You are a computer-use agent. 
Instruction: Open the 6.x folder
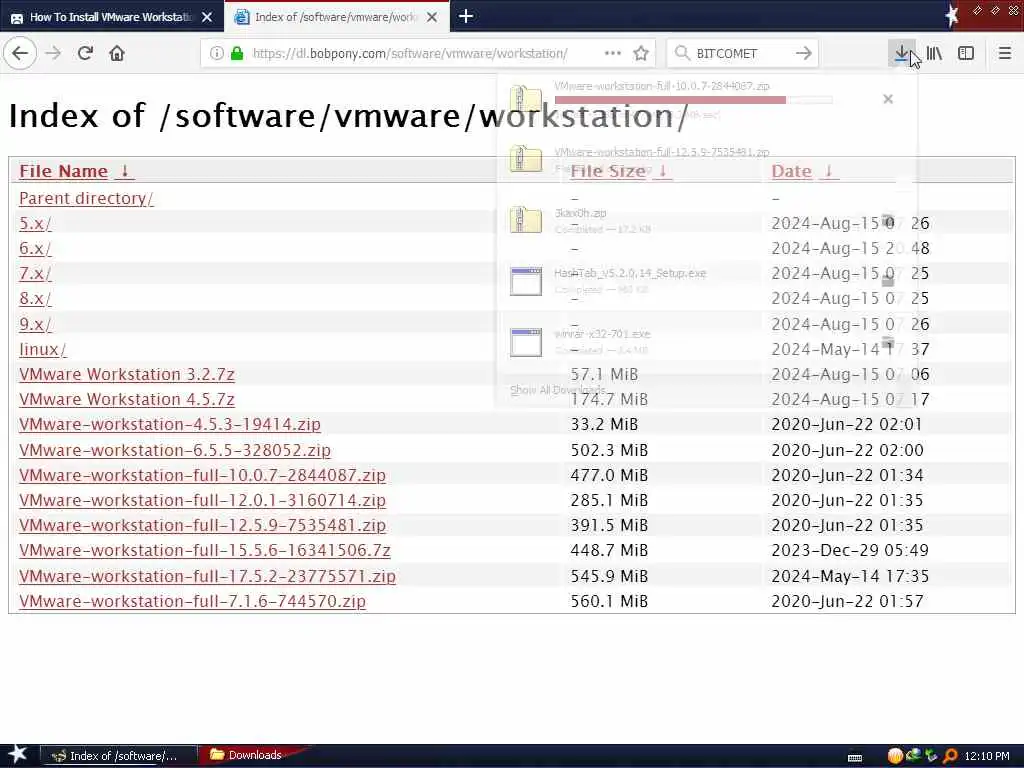35,248
